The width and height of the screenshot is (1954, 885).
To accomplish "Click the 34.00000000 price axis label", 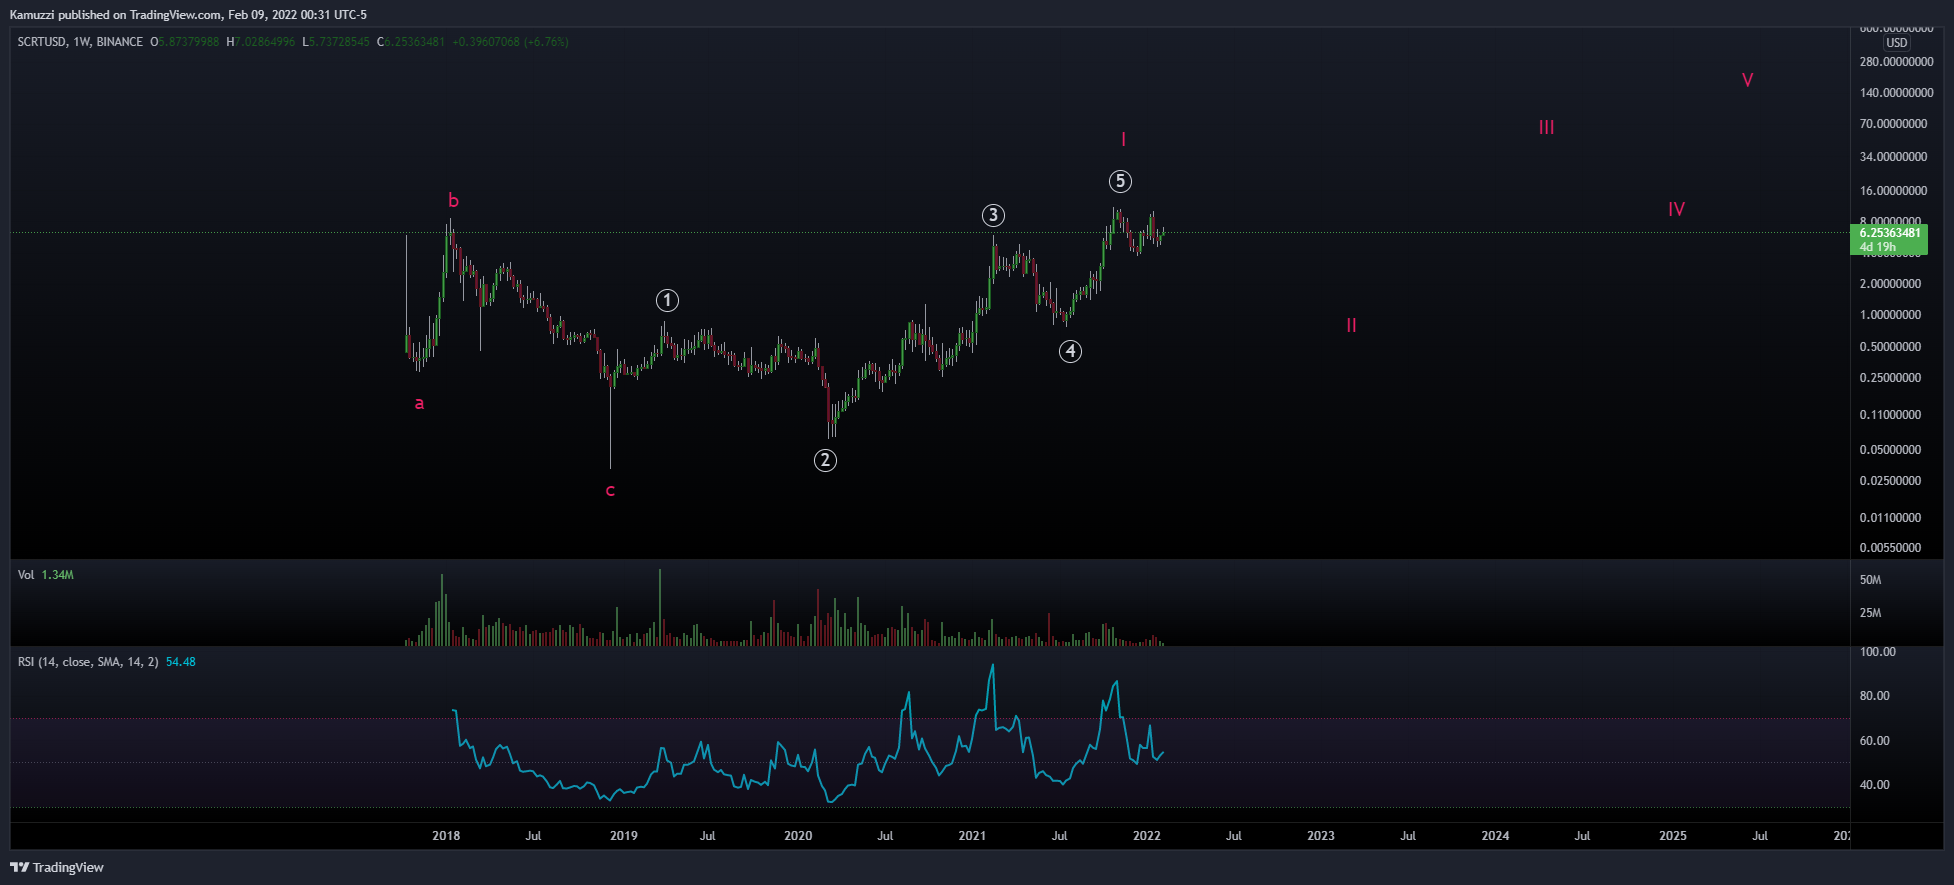I will click(x=1893, y=157).
